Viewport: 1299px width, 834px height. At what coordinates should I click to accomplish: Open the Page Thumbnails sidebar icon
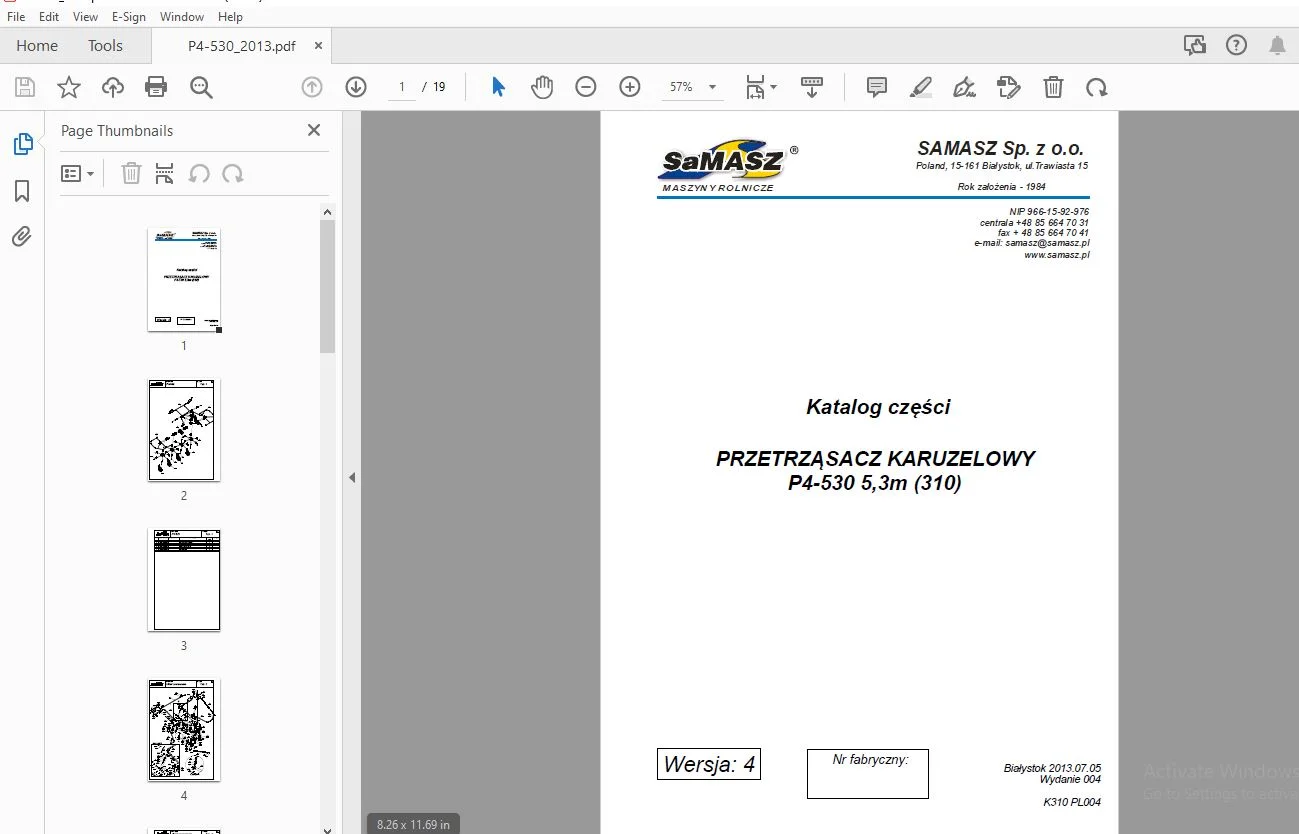pyautogui.click(x=22, y=145)
